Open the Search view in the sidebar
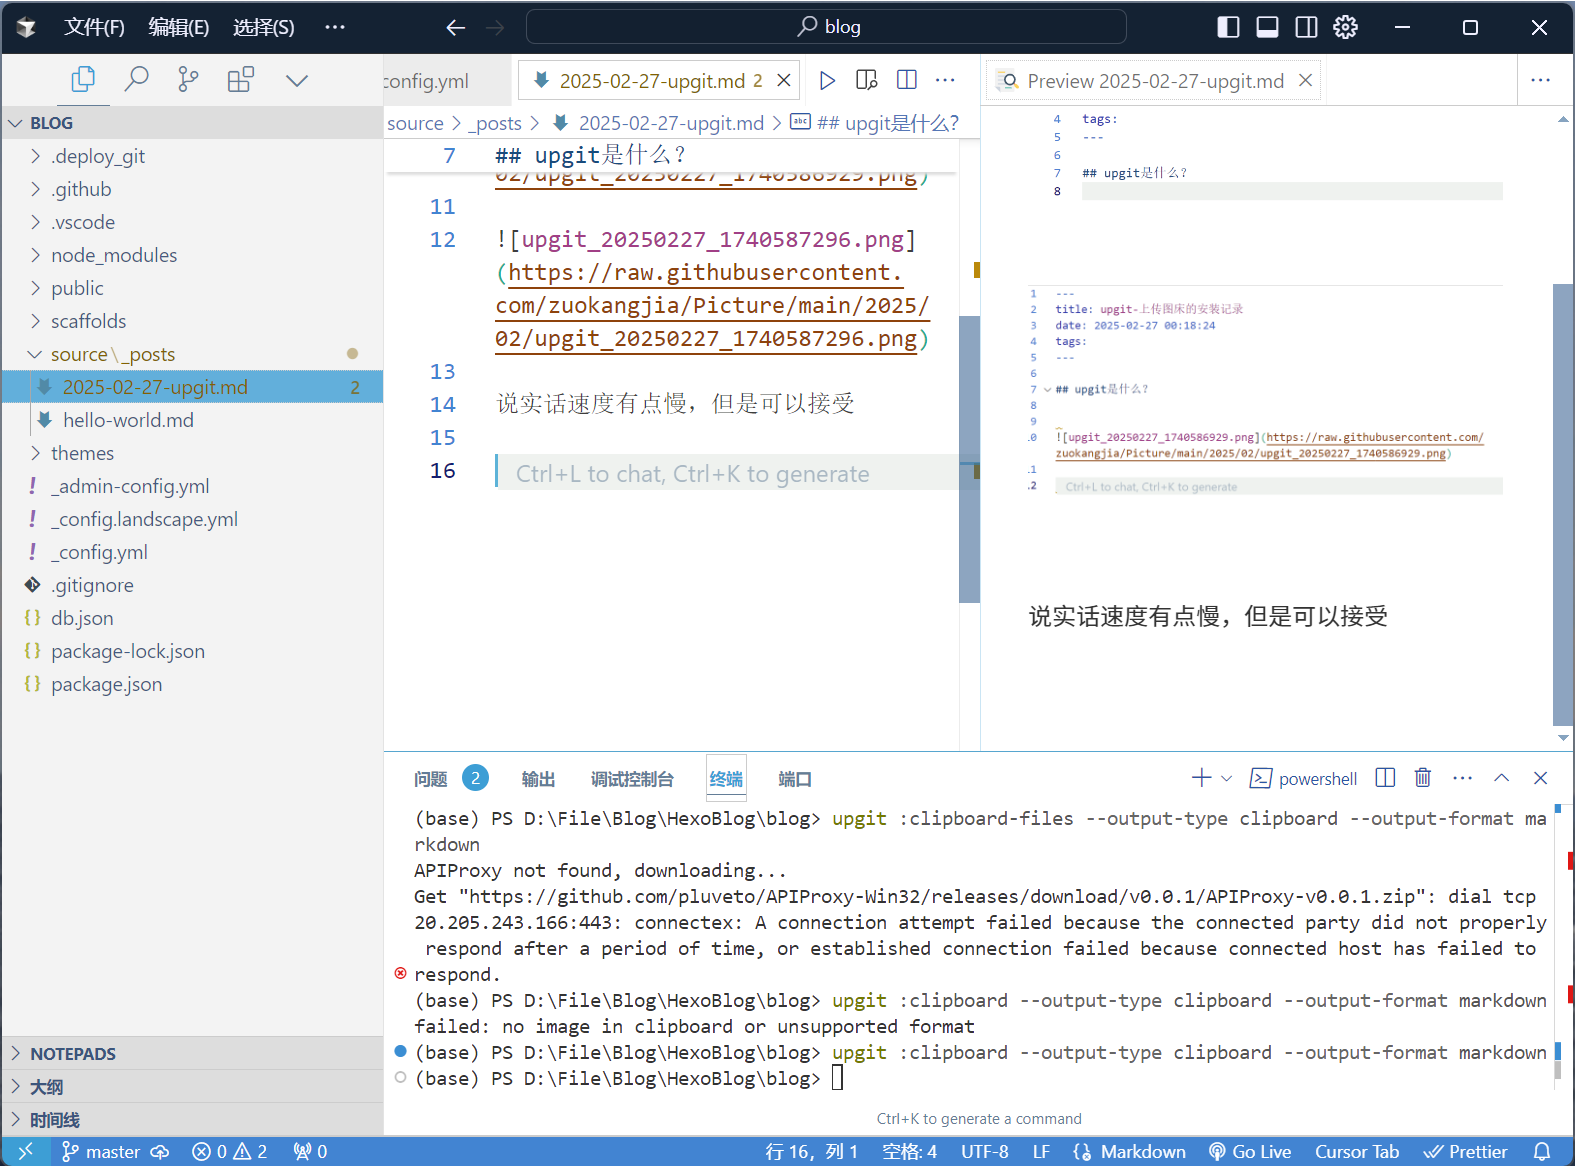This screenshot has width=1575, height=1166. coord(136,80)
